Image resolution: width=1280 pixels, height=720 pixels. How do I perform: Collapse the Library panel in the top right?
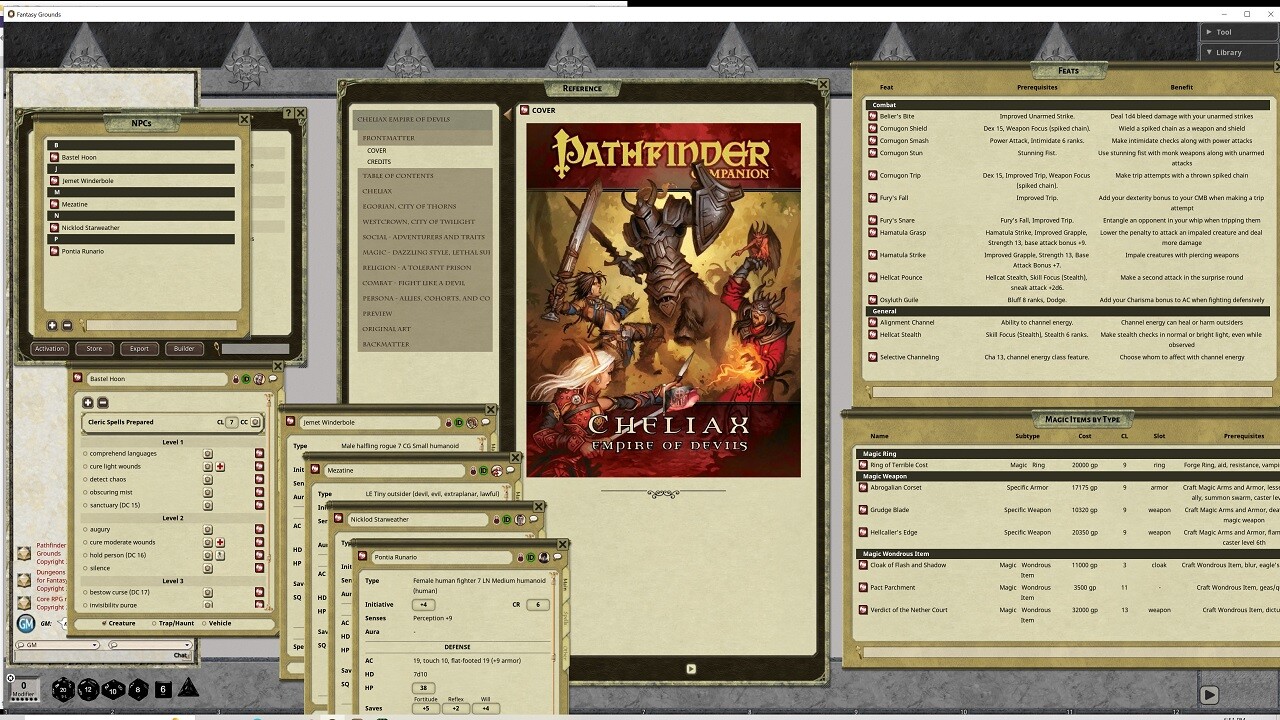(x=1227, y=52)
